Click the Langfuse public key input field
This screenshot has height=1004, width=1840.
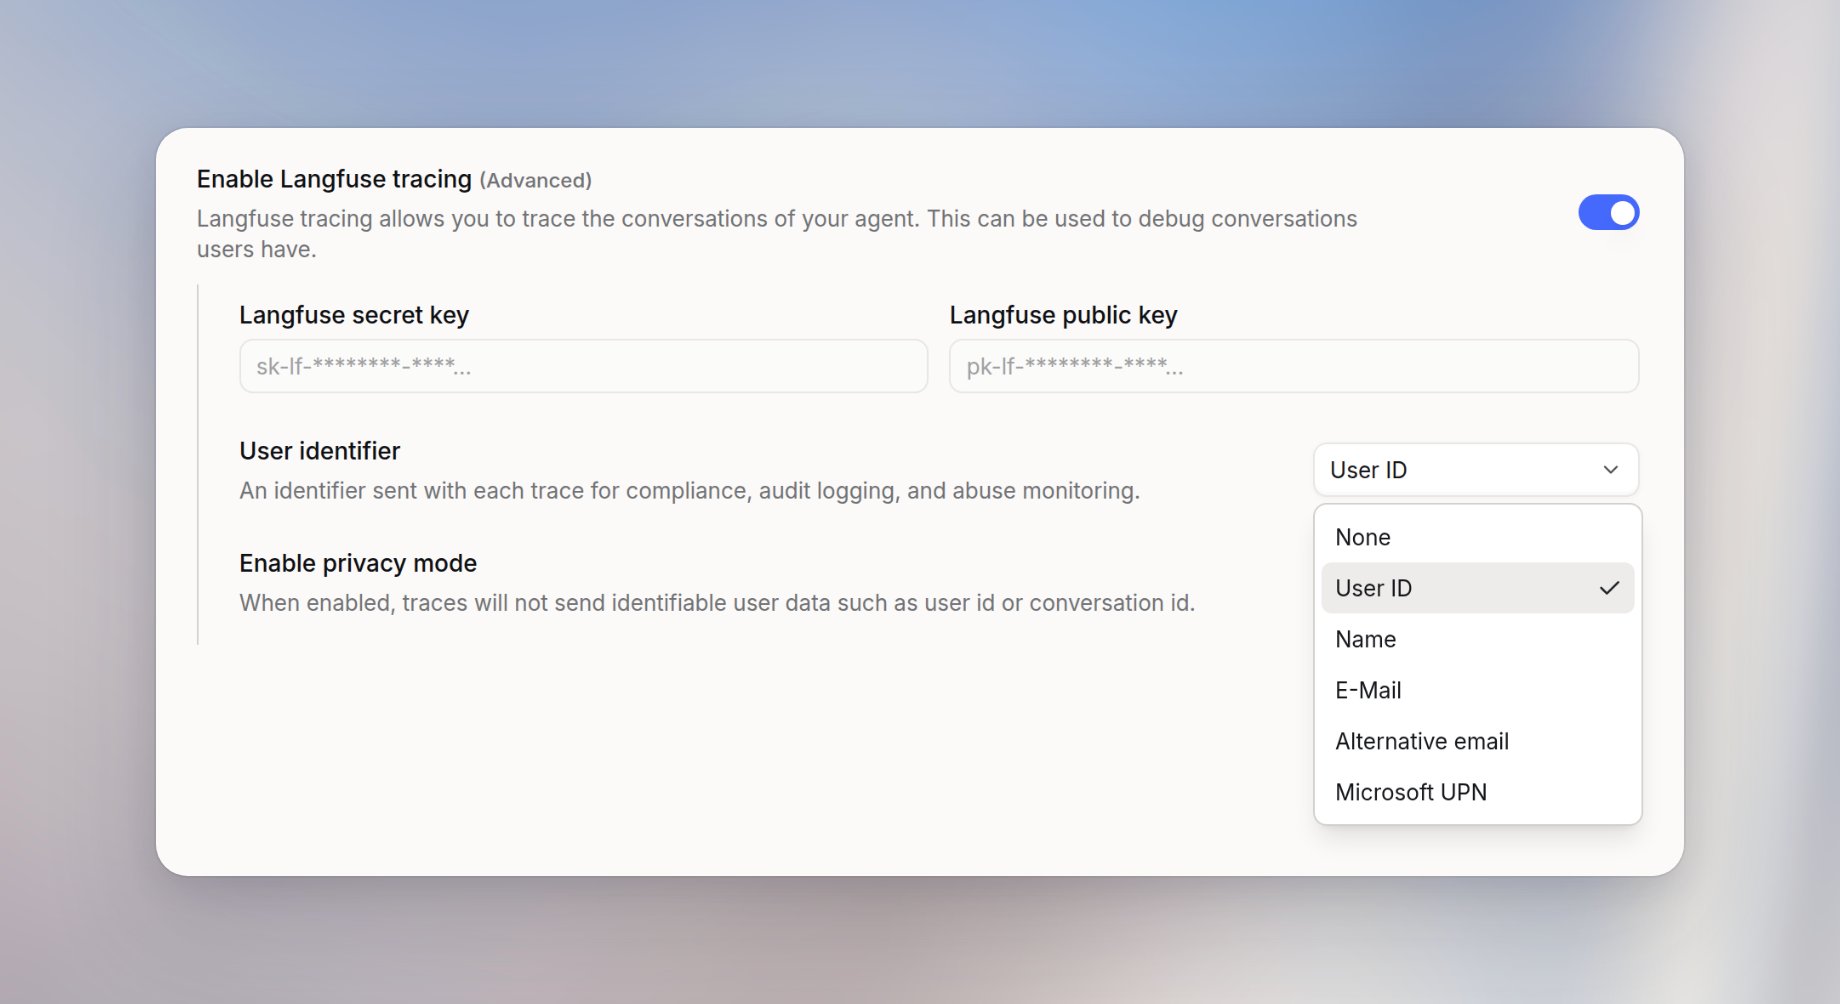click(x=1294, y=366)
